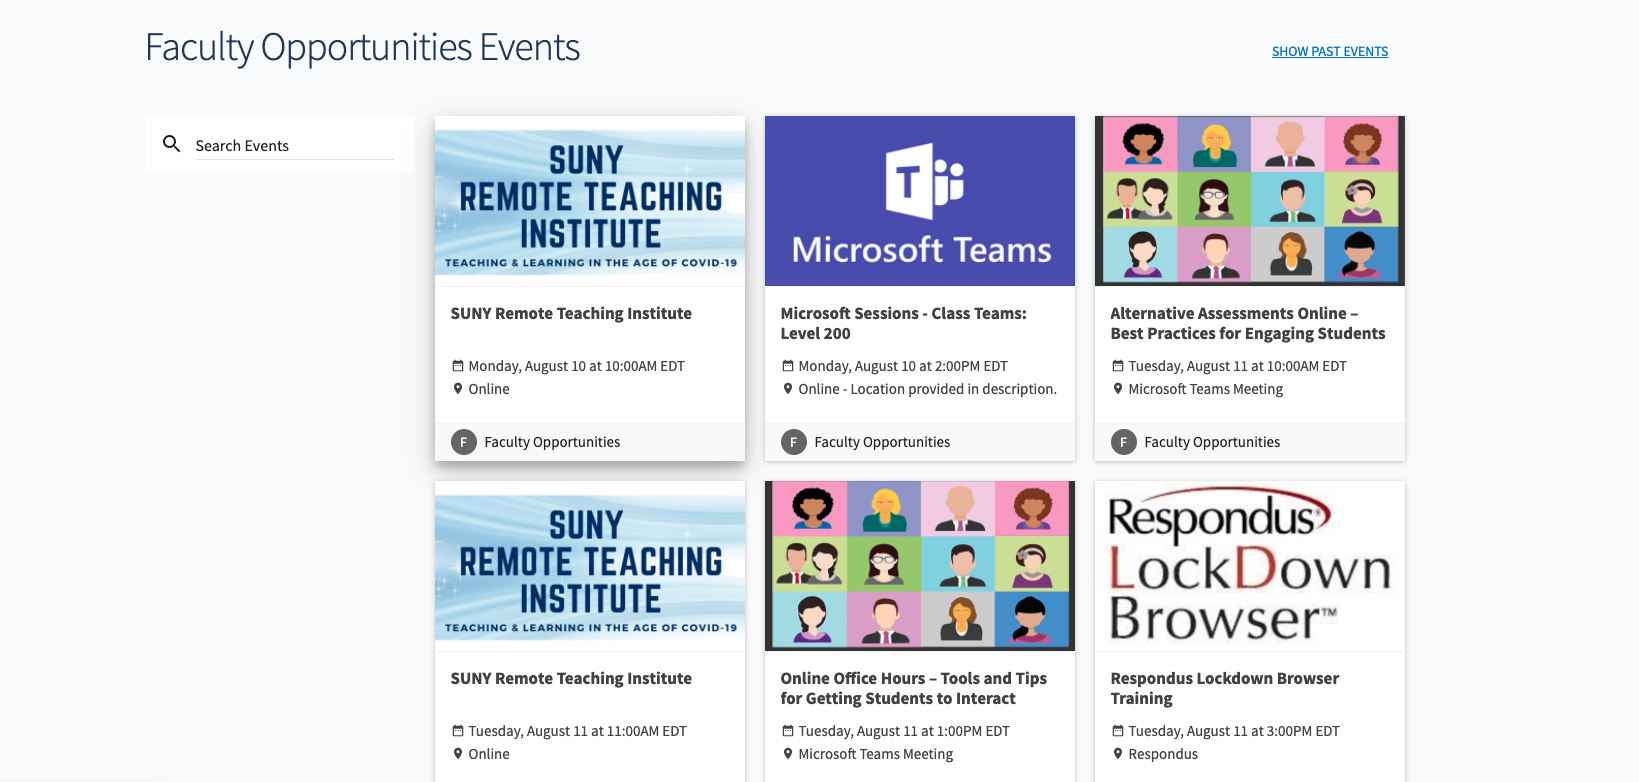Open the SUNY Remote Teaching Institute Monday banner image
This screenshot has width=1639, height=782.
coord(590,201)
